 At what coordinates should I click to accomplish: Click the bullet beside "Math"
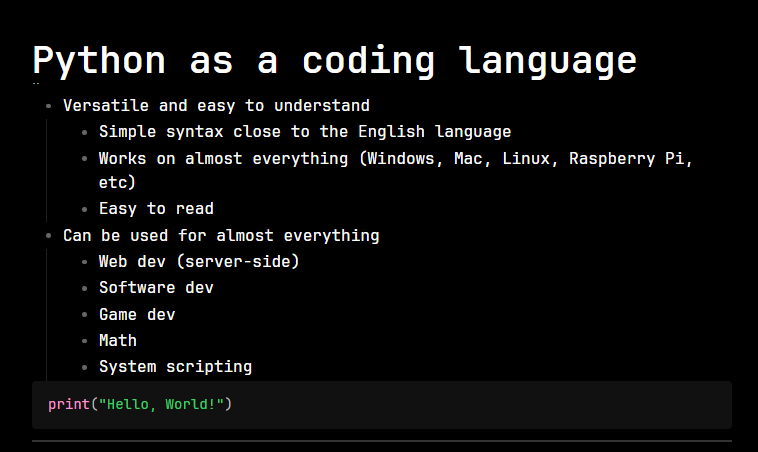(84, 341)
